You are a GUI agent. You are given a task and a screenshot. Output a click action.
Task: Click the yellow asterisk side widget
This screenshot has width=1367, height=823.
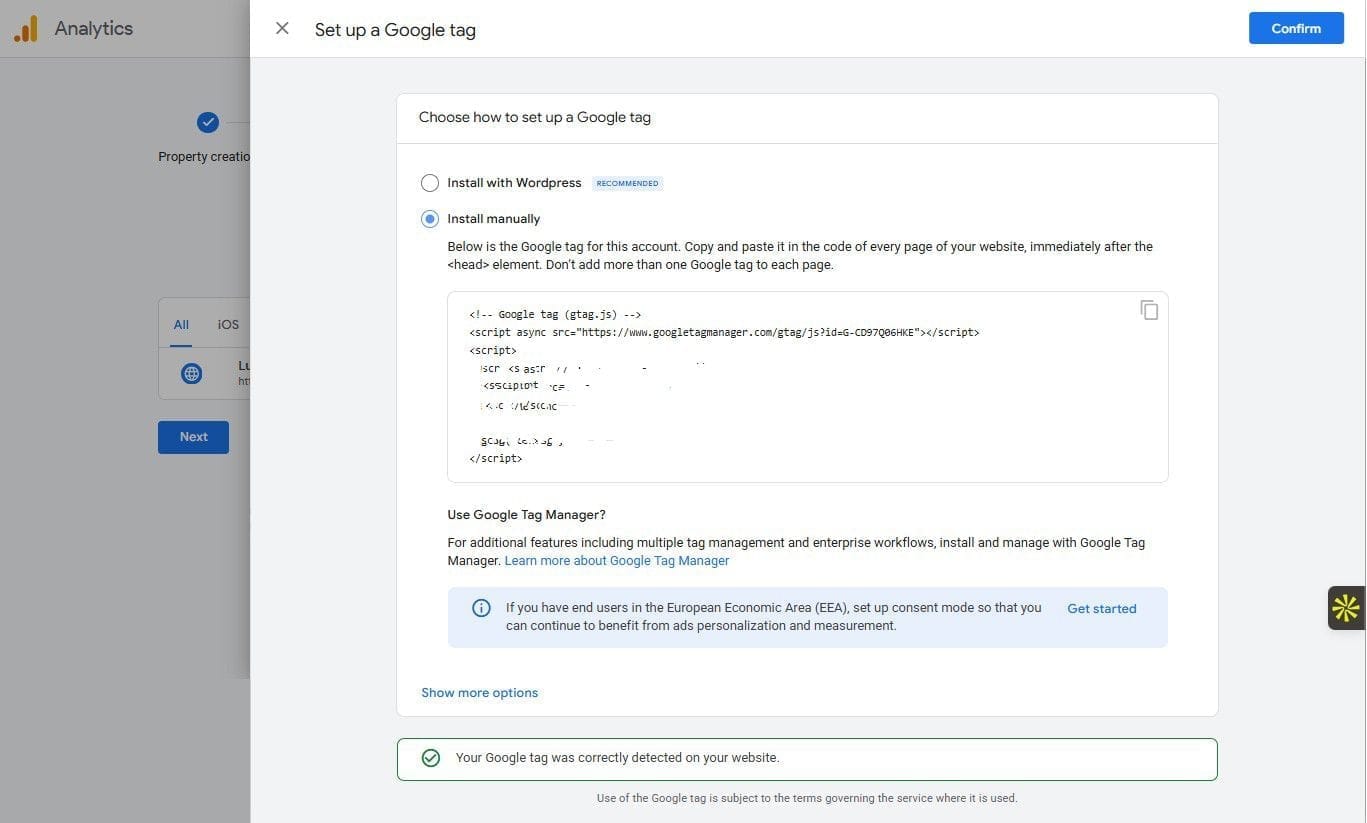point(1346,608)
